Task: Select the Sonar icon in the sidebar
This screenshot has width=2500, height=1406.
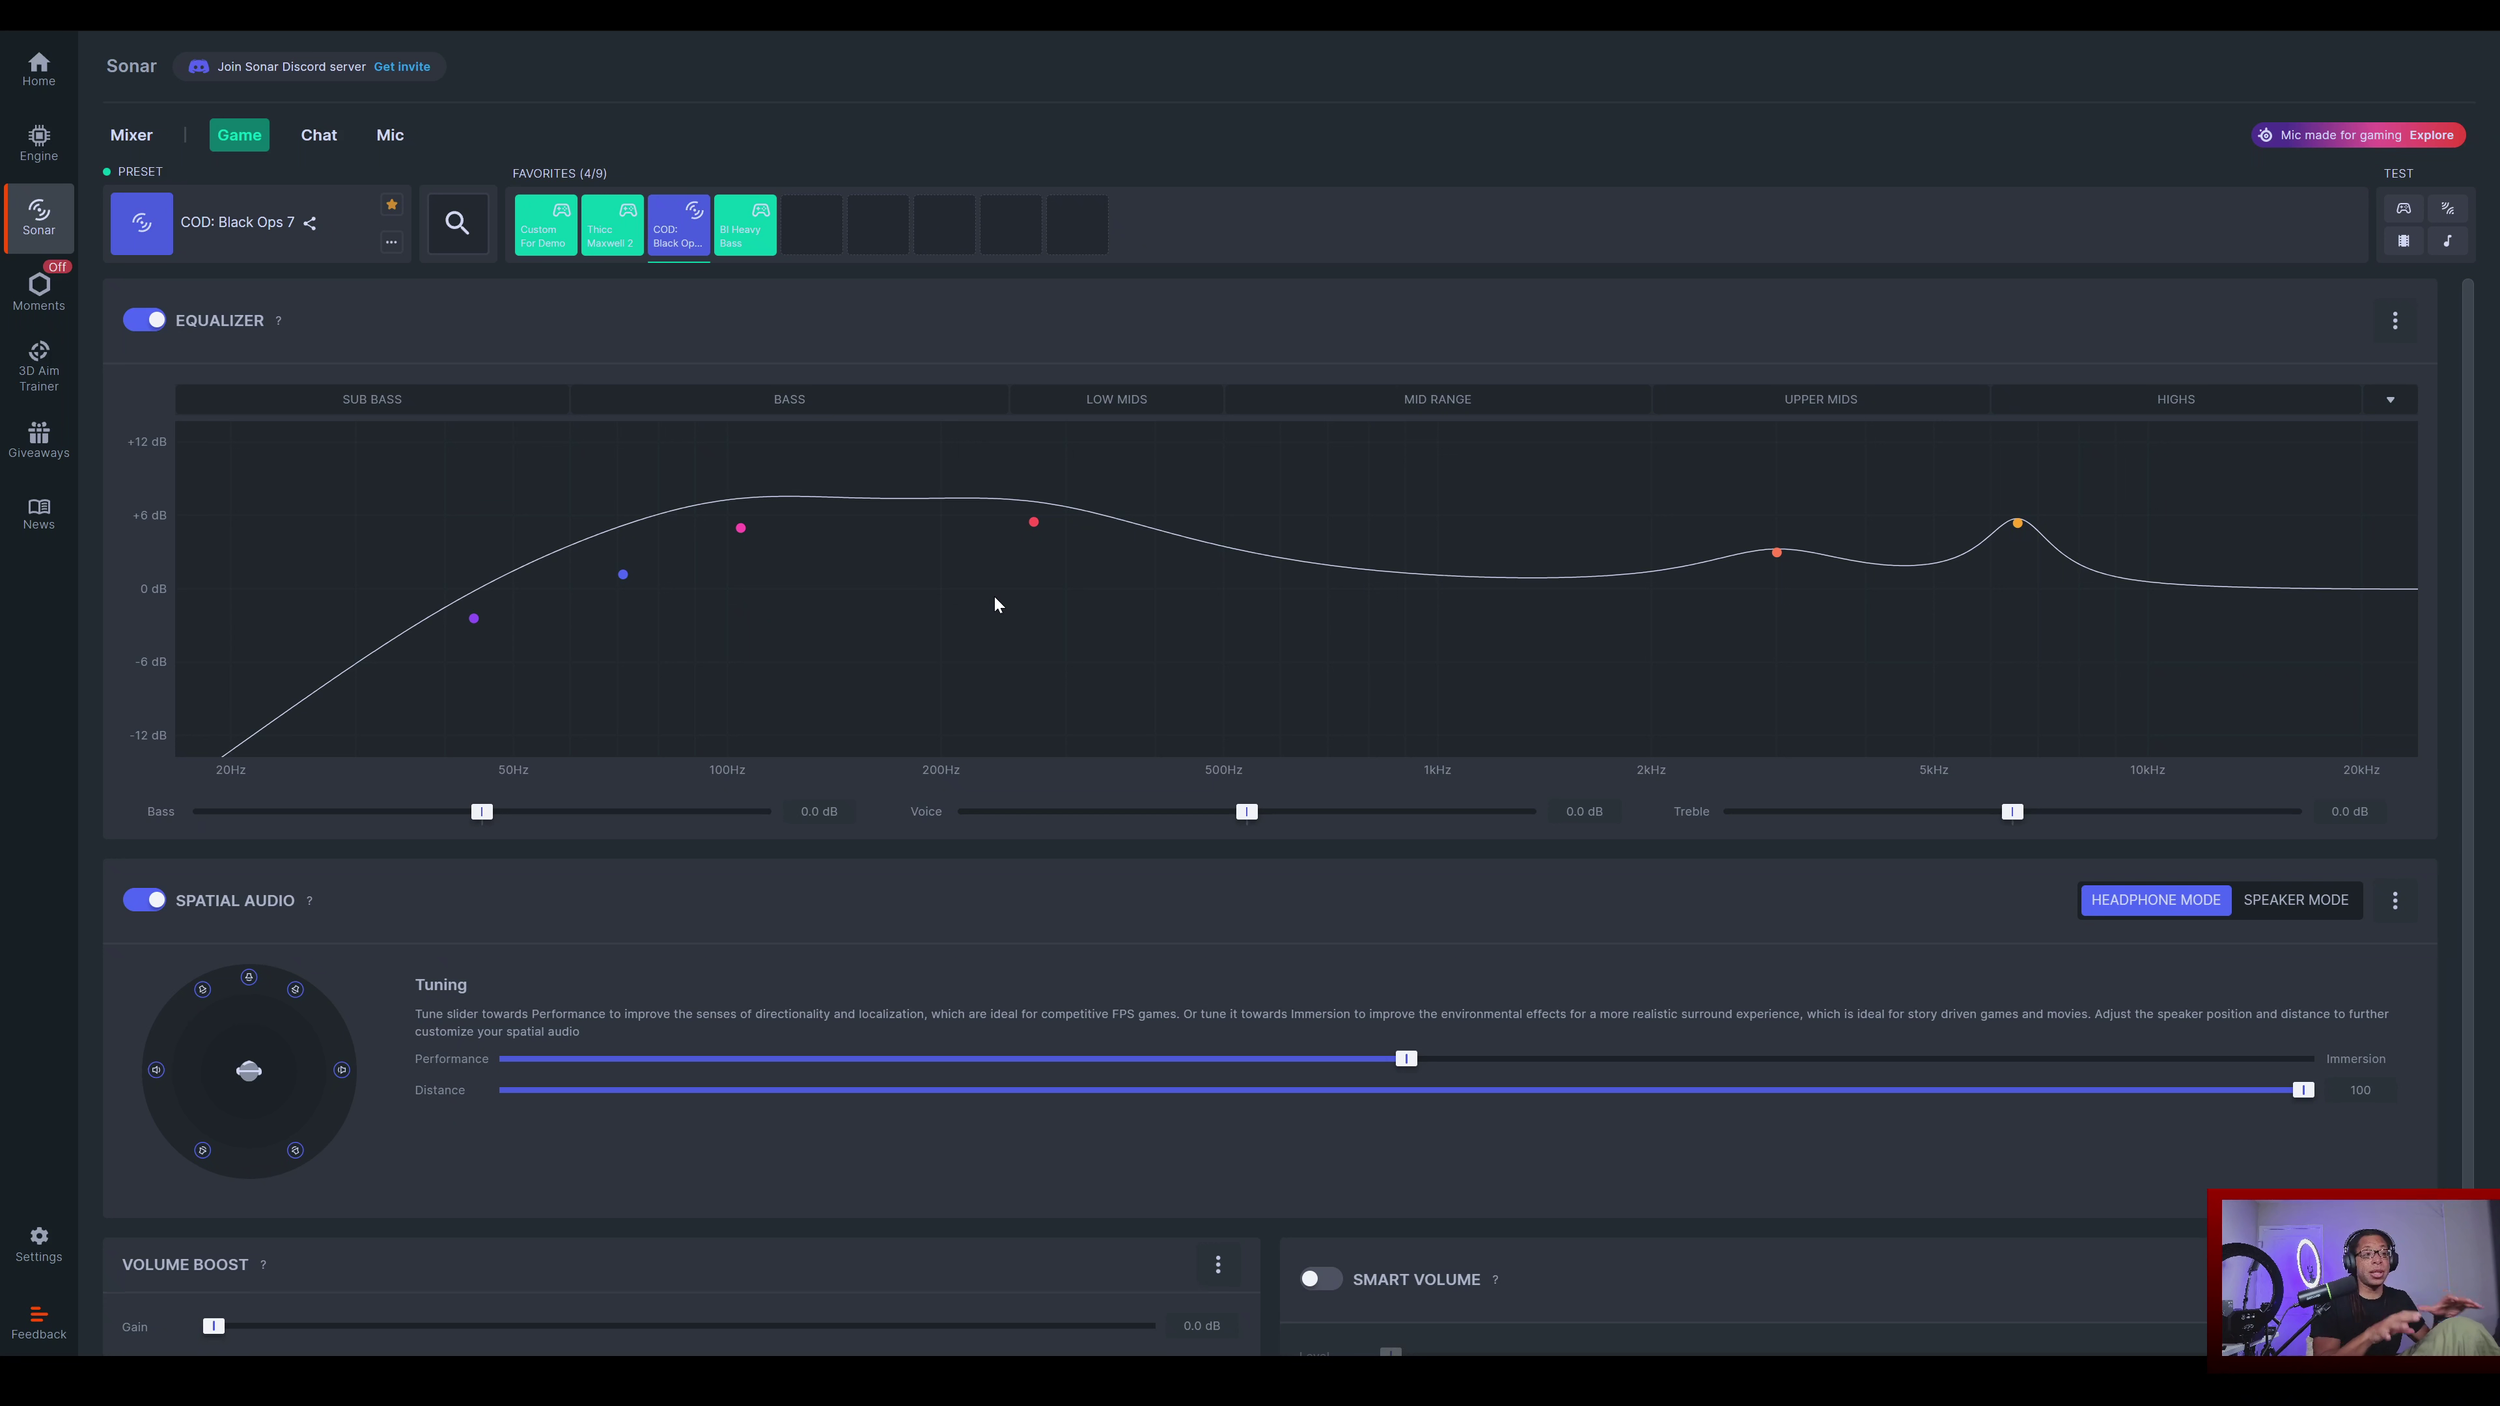Action: point(38,217)
